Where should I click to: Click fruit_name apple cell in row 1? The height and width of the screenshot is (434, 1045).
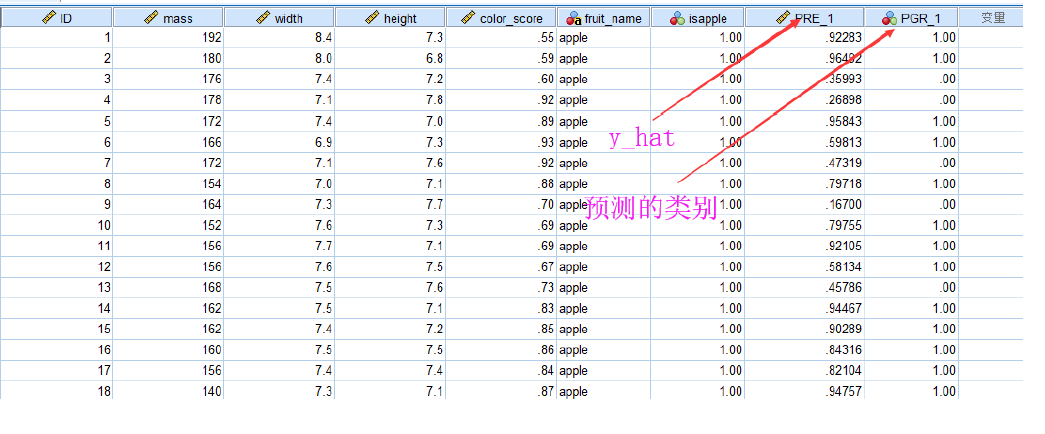click(x=604, y=38)
